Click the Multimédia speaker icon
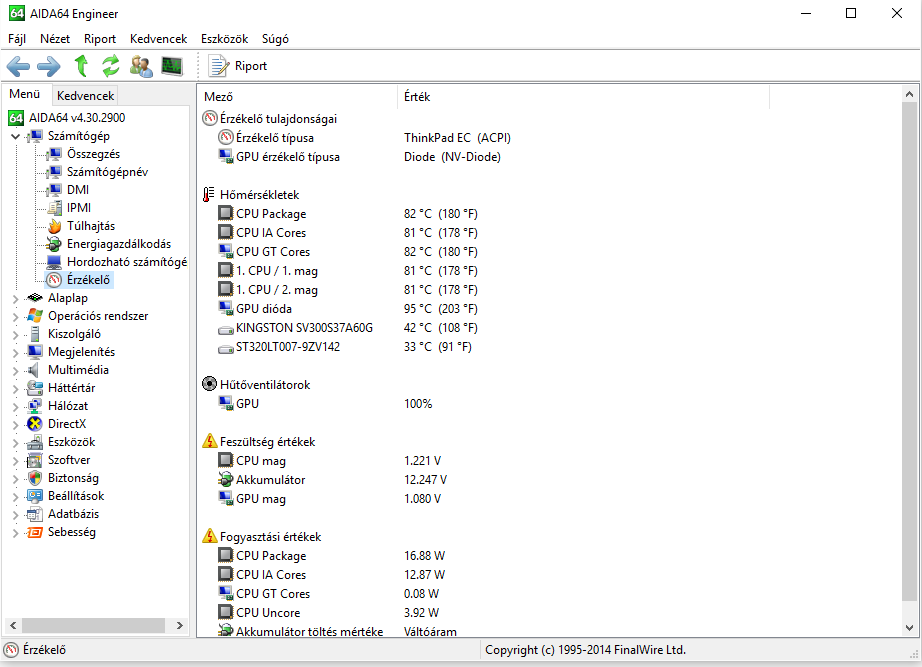The image size is (922, 667). 34,370
